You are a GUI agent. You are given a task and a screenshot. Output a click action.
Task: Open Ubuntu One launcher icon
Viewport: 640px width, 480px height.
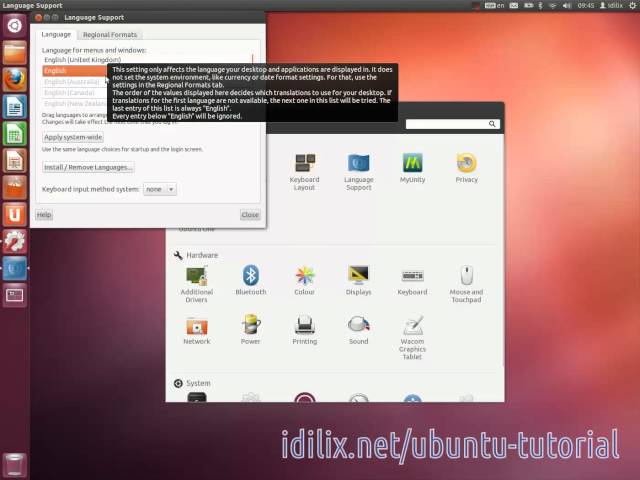15,214
